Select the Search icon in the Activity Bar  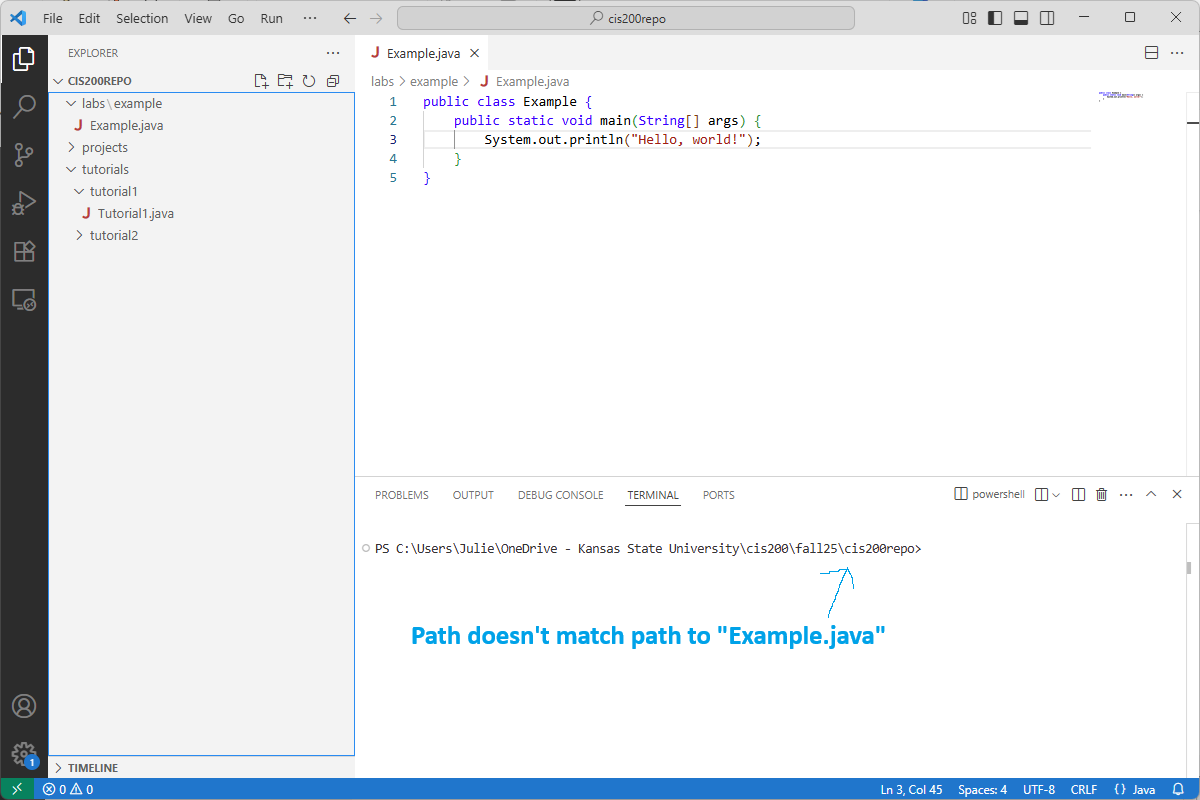point(24,106)
